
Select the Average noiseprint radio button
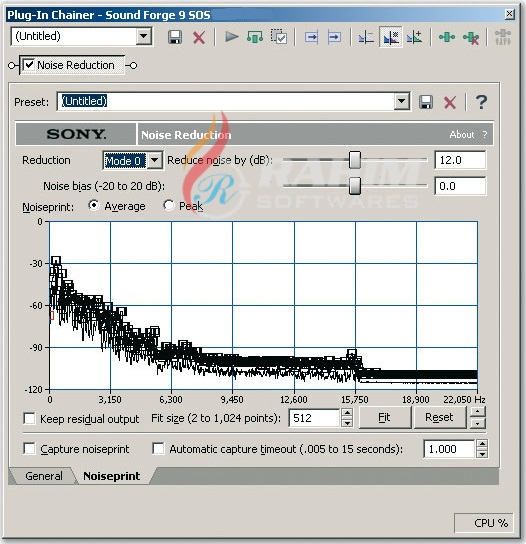coord(94,205)
